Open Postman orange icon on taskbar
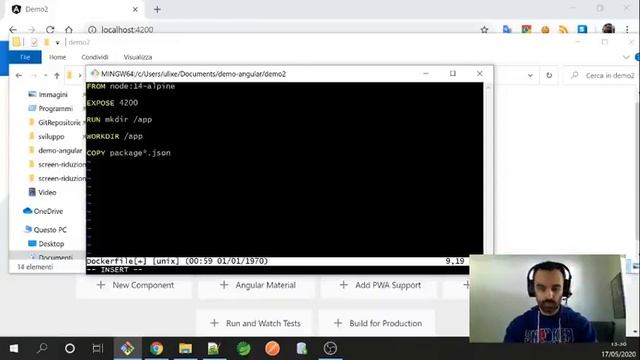Screen dimensions: 640x360 point(272,349)
